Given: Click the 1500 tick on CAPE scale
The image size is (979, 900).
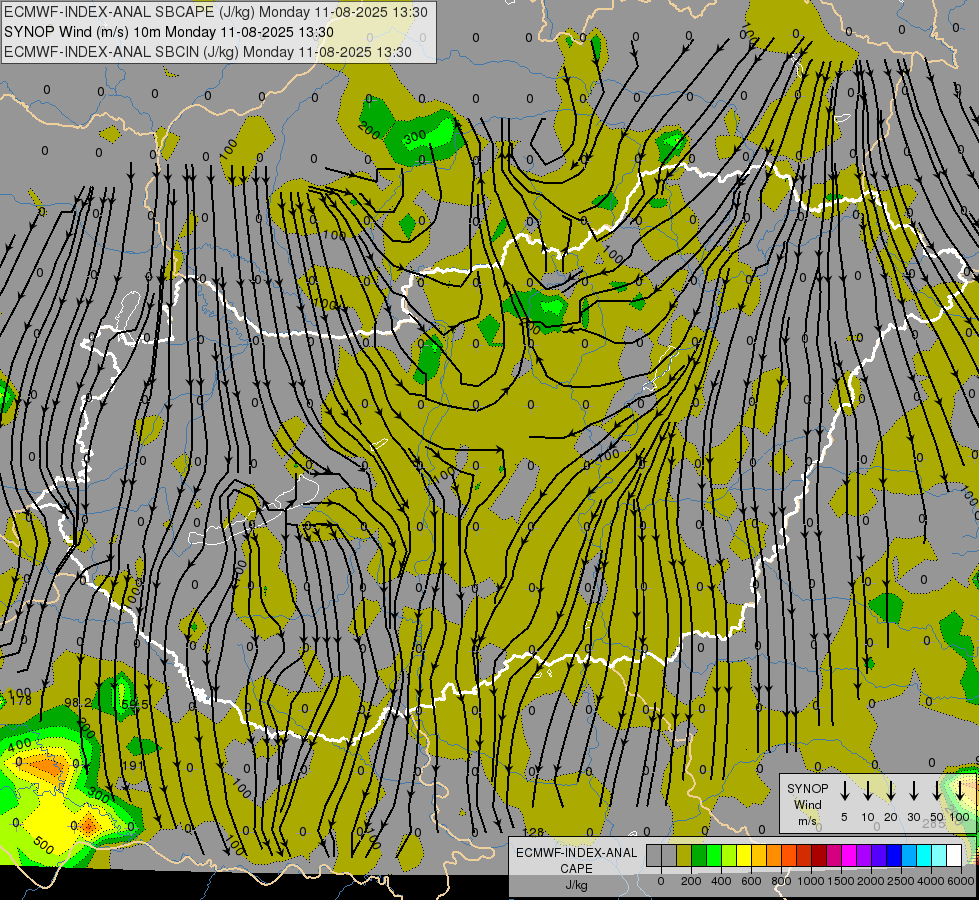Looking at the screenshot, I should coord(841,881).
